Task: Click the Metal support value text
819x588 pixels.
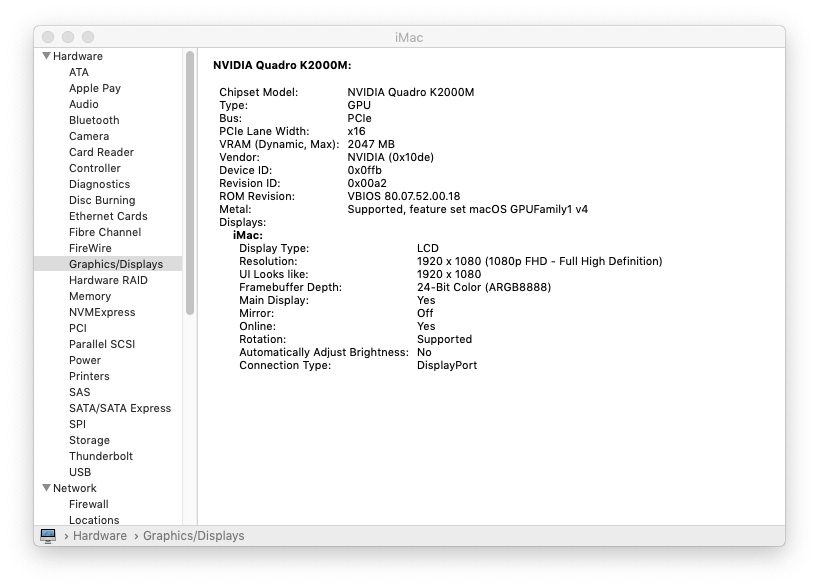Action: click(x=467, y=210)
